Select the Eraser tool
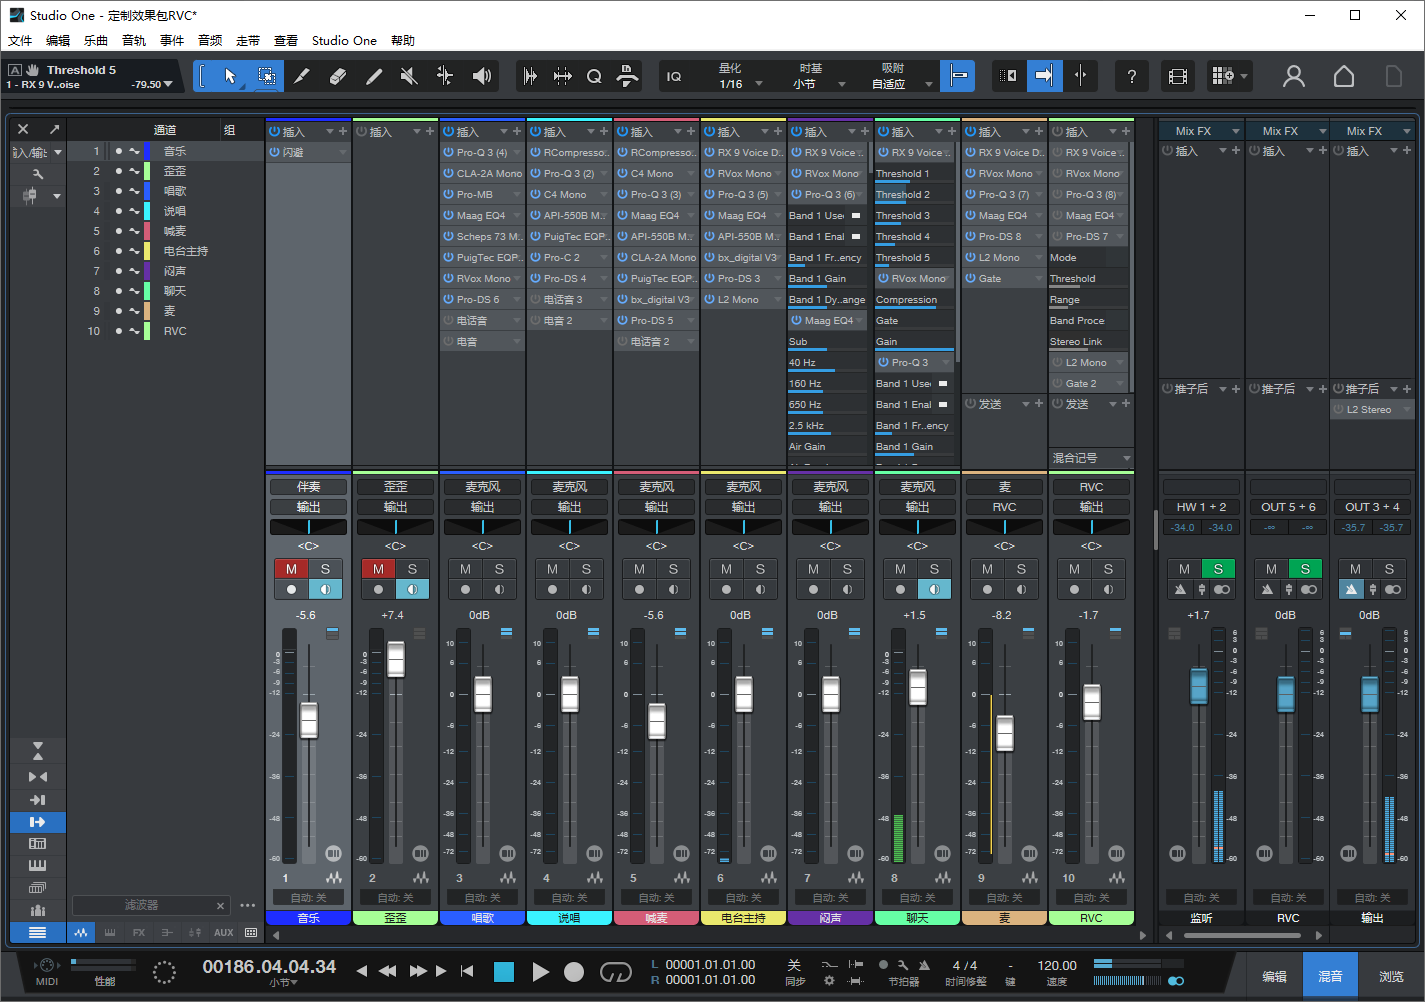Viewport: 1425px width, 1002px height. point(337,76)
